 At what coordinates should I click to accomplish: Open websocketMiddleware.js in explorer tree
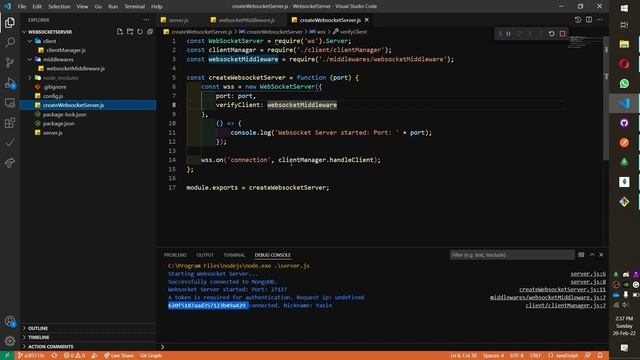click(x=76, y=69)
